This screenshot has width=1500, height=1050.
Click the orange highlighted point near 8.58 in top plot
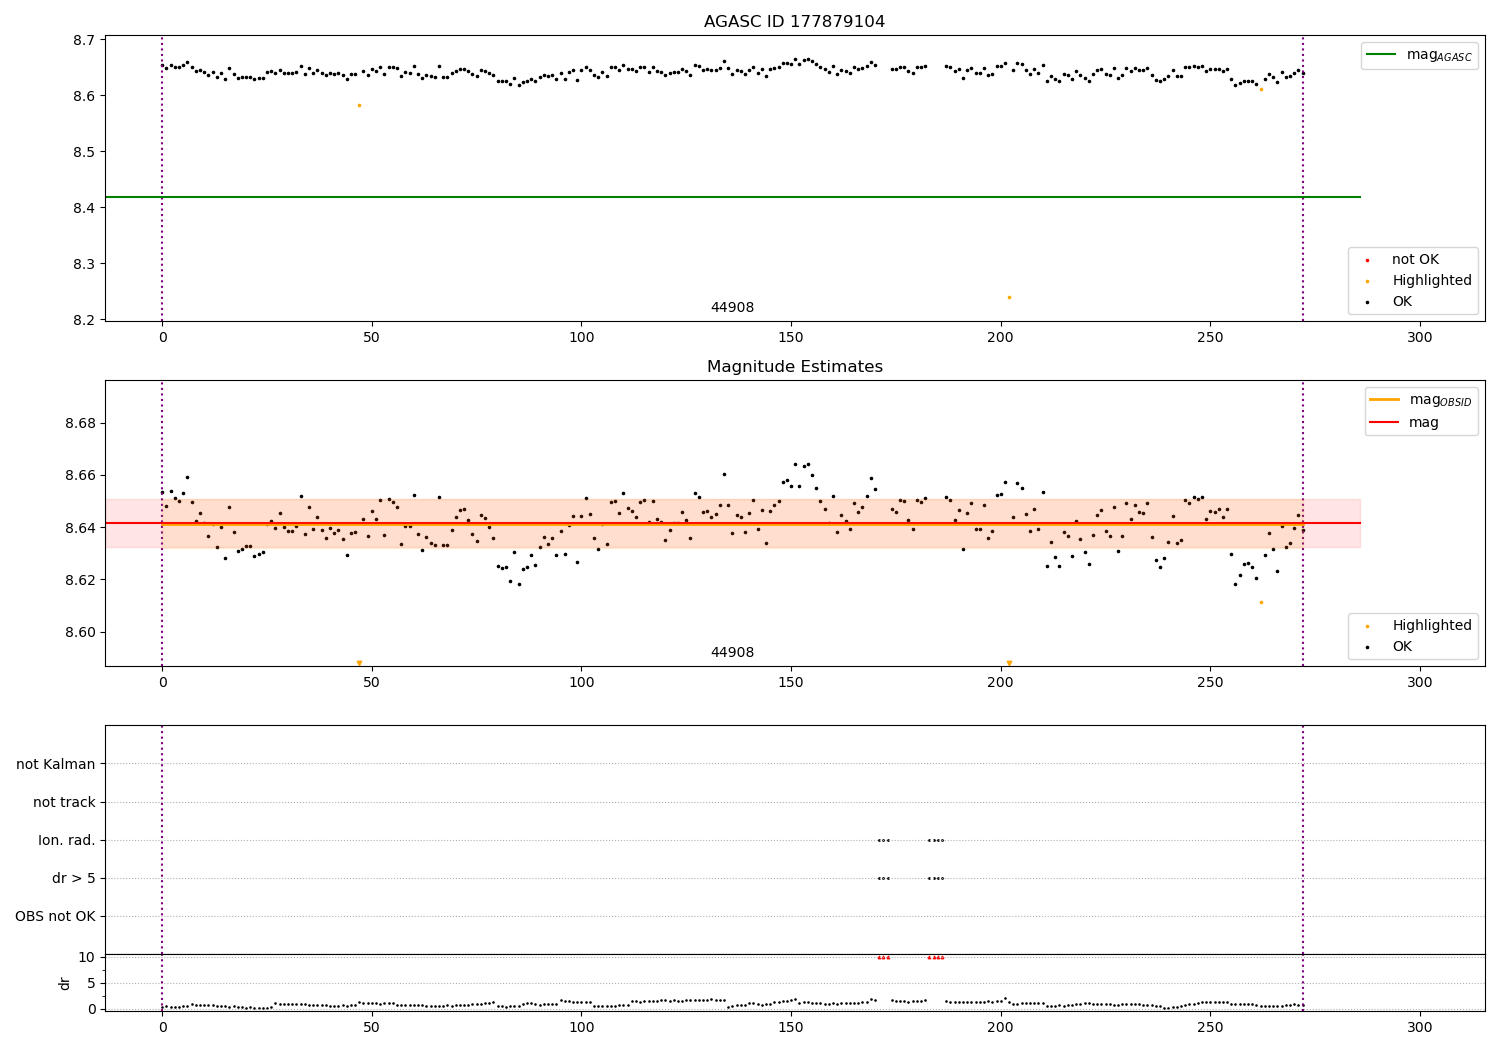pos(359,105)
